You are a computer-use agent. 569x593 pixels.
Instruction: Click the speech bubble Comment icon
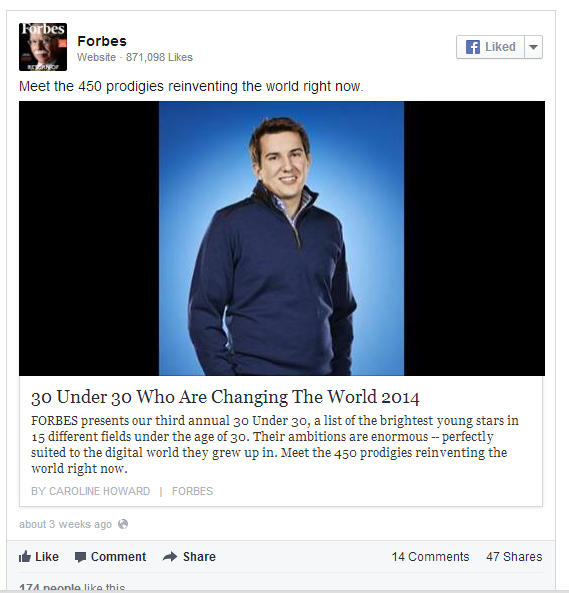pos(80,557)
